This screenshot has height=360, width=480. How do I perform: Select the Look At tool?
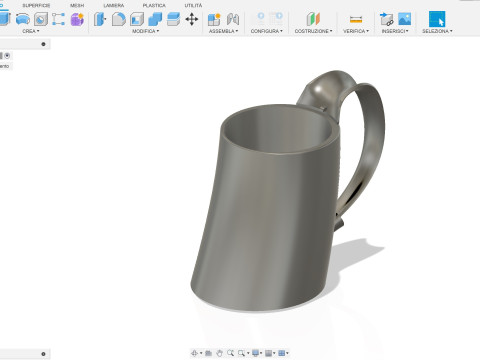click(208, 353)
